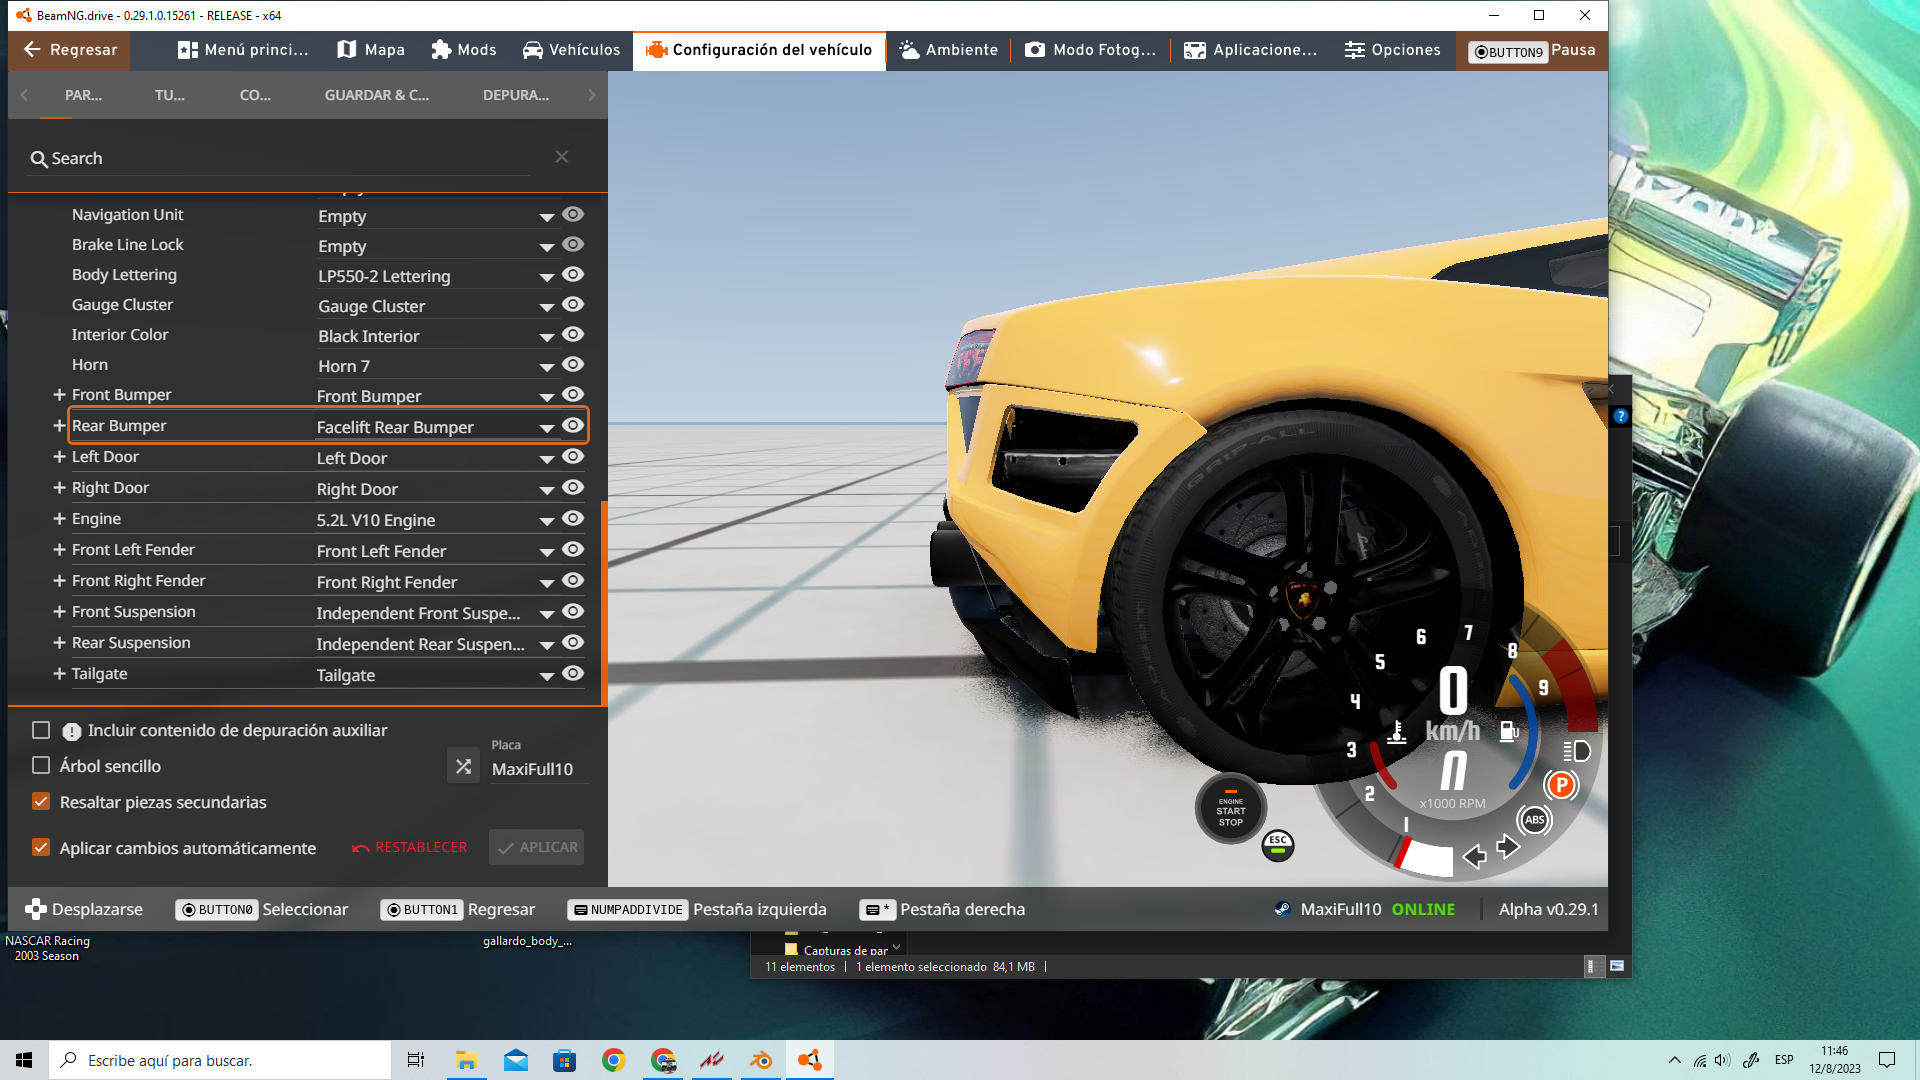This screenshot has width=1920, height=1080.
Task: Open the 5.2L V10 Engine dropdown
Action: point(436,520)
